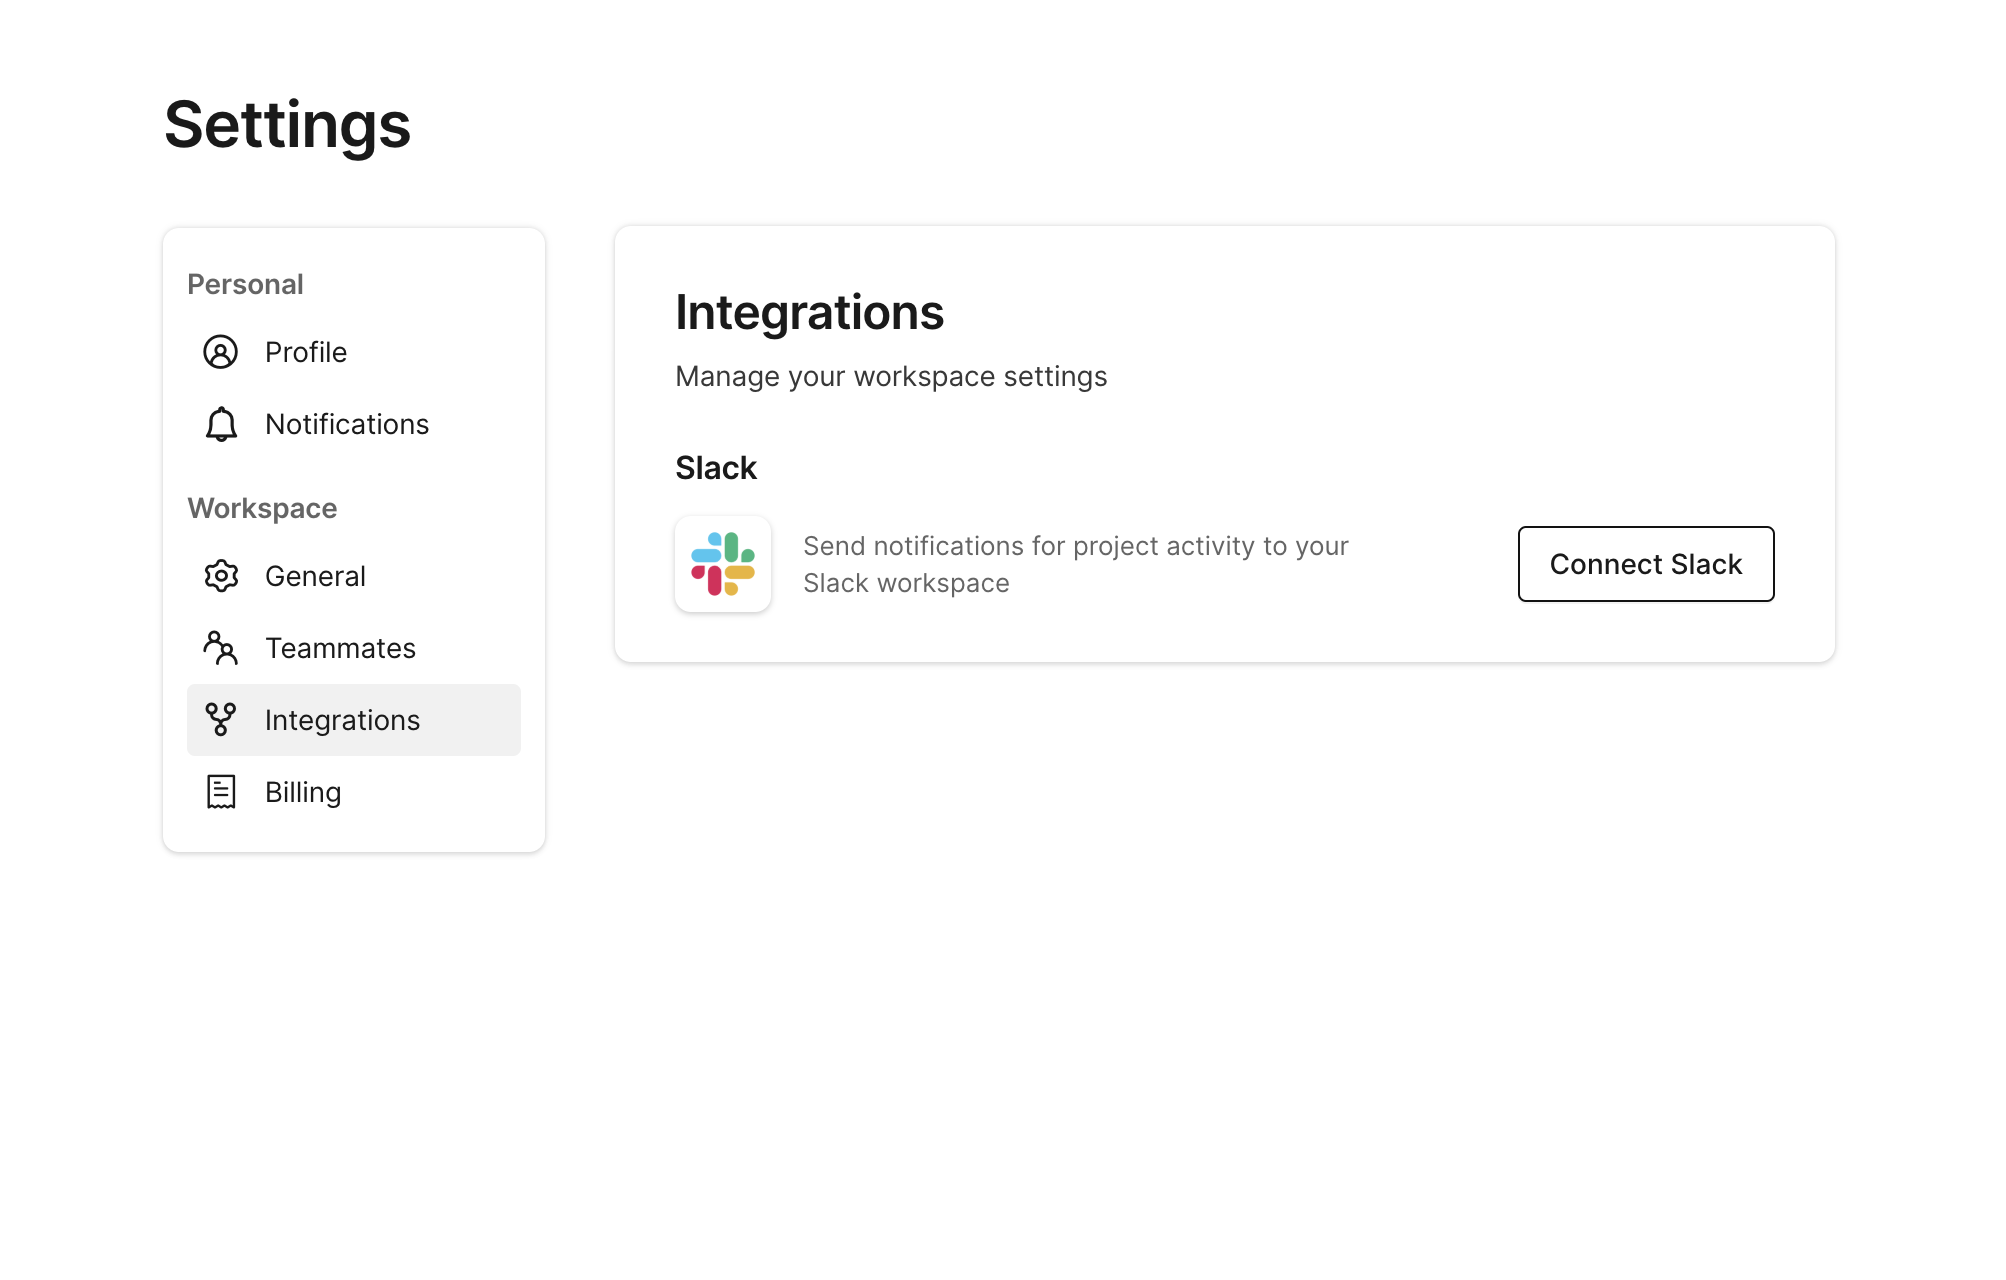The image size is (2006, 1280).
Task: Switch to the Billing section
Action: [x=303, y=792]
